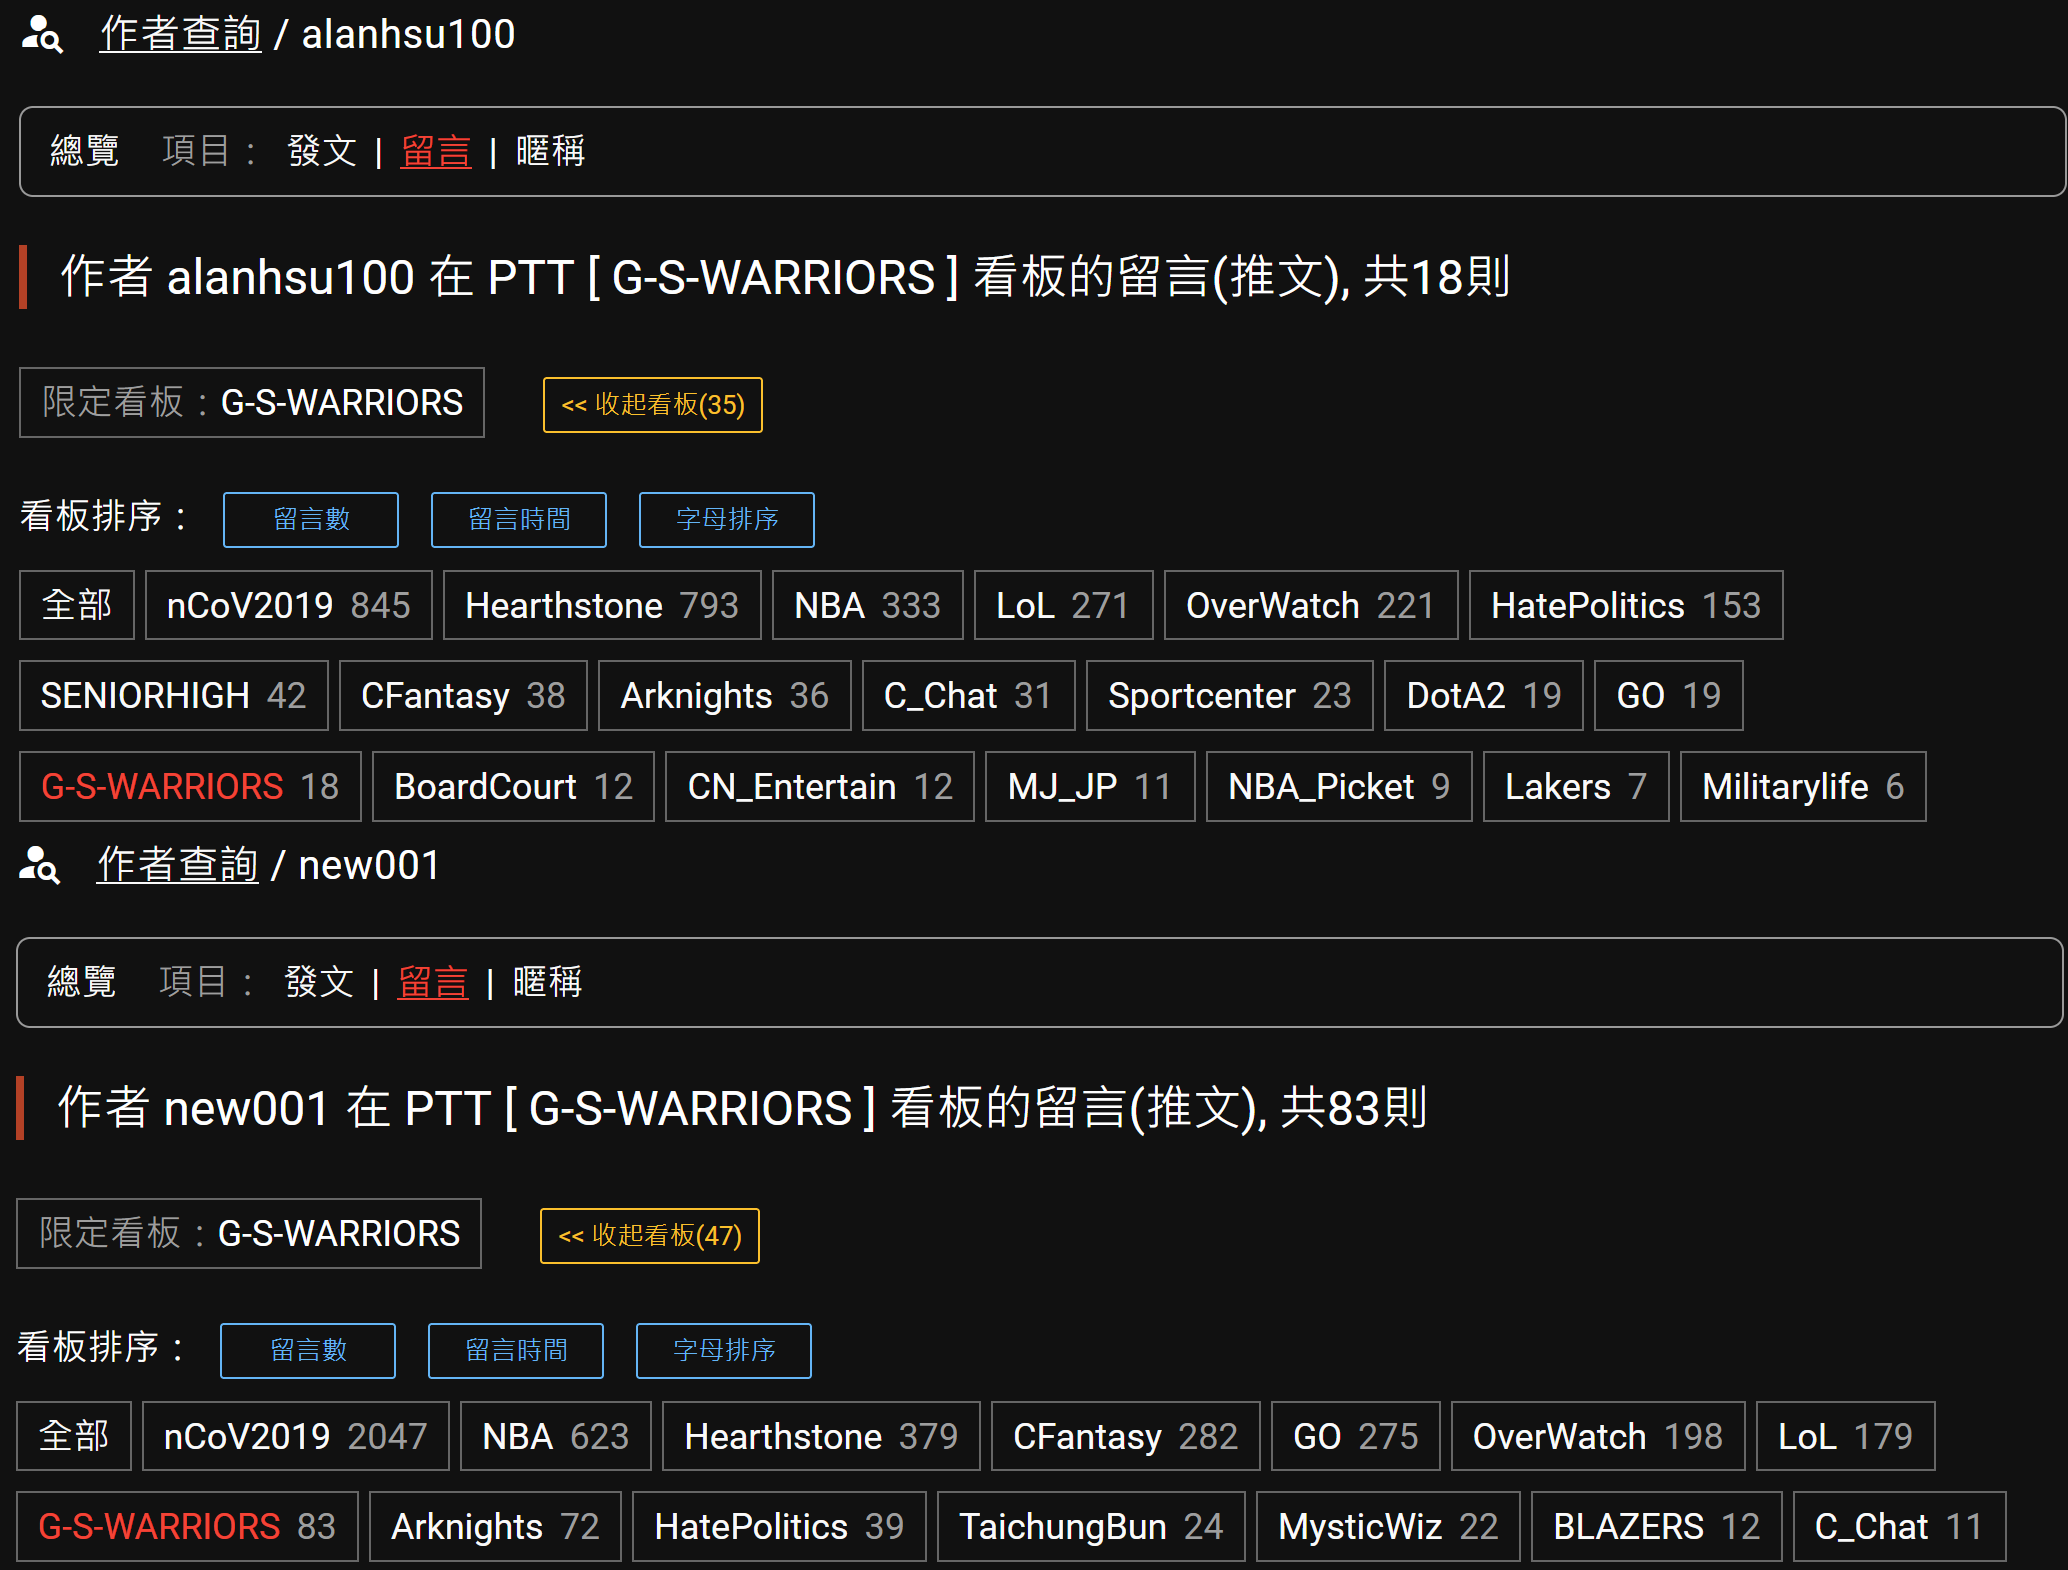This screenshot has width=2068, height=1570.
Task: Filter by CFantasy 282 board
Action: tap(1126, 1436)
